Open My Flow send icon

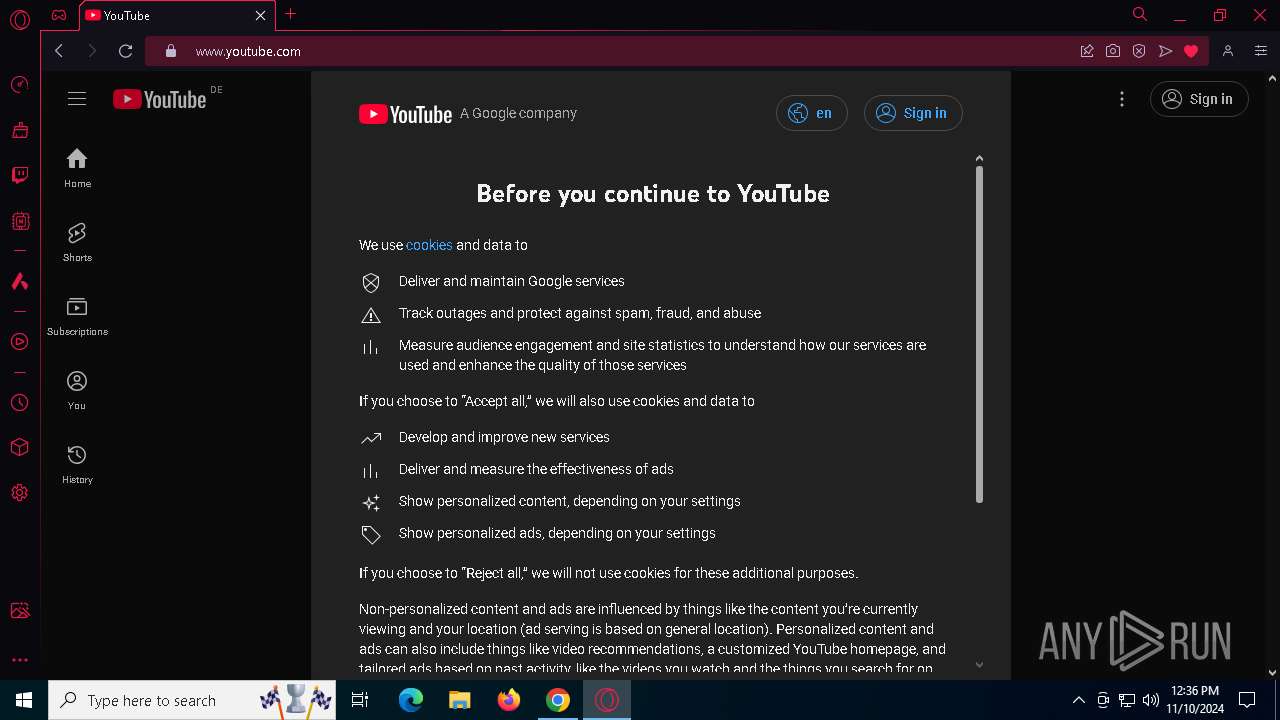pyautogui.click(x=1165, y=51)
